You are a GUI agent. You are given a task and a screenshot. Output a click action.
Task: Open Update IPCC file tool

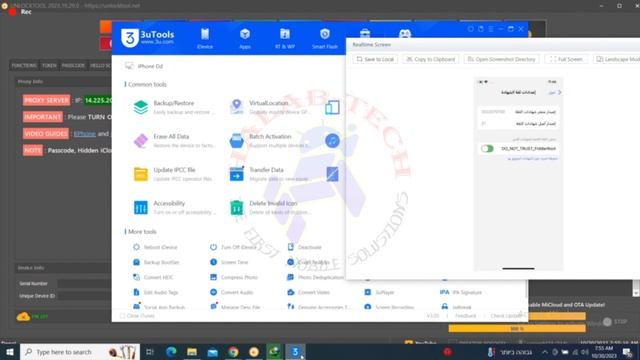tap(173, 174)
